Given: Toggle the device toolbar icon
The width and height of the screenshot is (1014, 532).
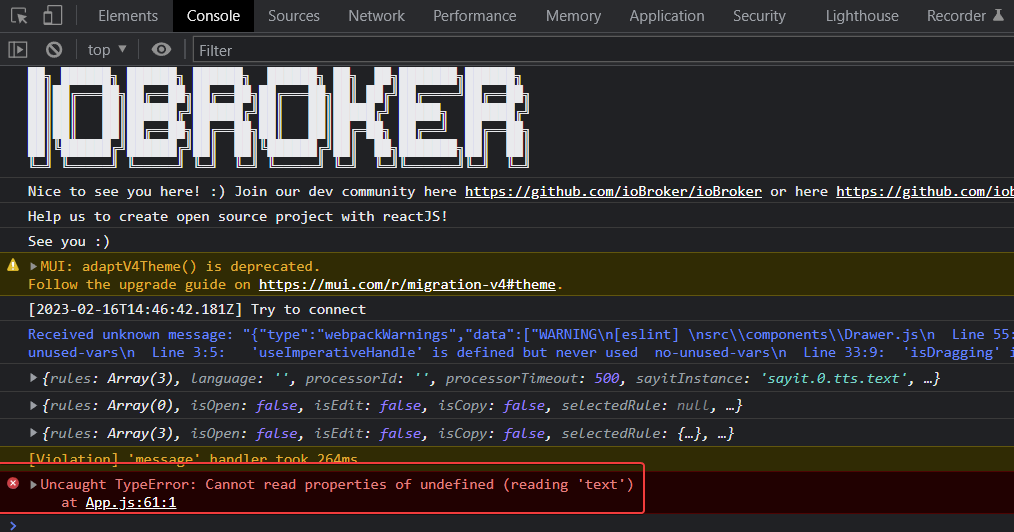Looking at the screenshot, I should point(52,16).
